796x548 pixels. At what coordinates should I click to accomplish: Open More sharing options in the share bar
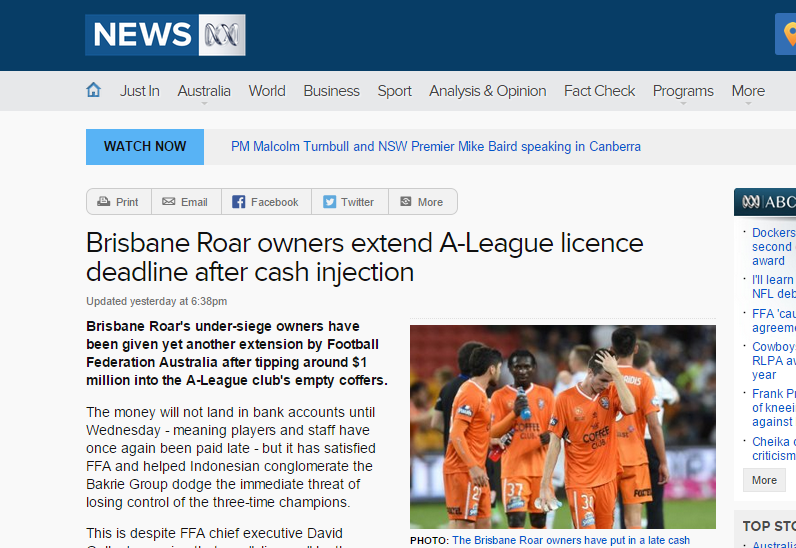[x=422, y=202]
